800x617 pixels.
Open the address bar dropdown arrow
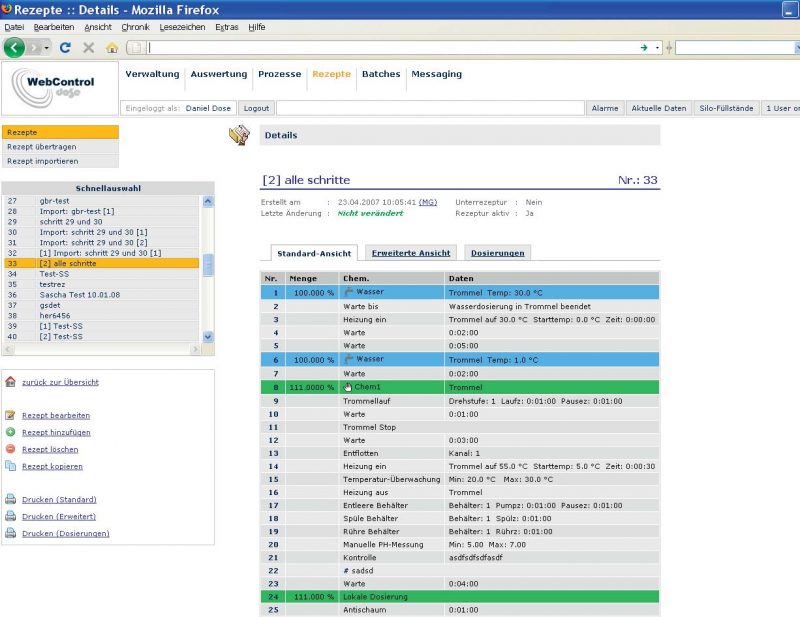point(657,47)
